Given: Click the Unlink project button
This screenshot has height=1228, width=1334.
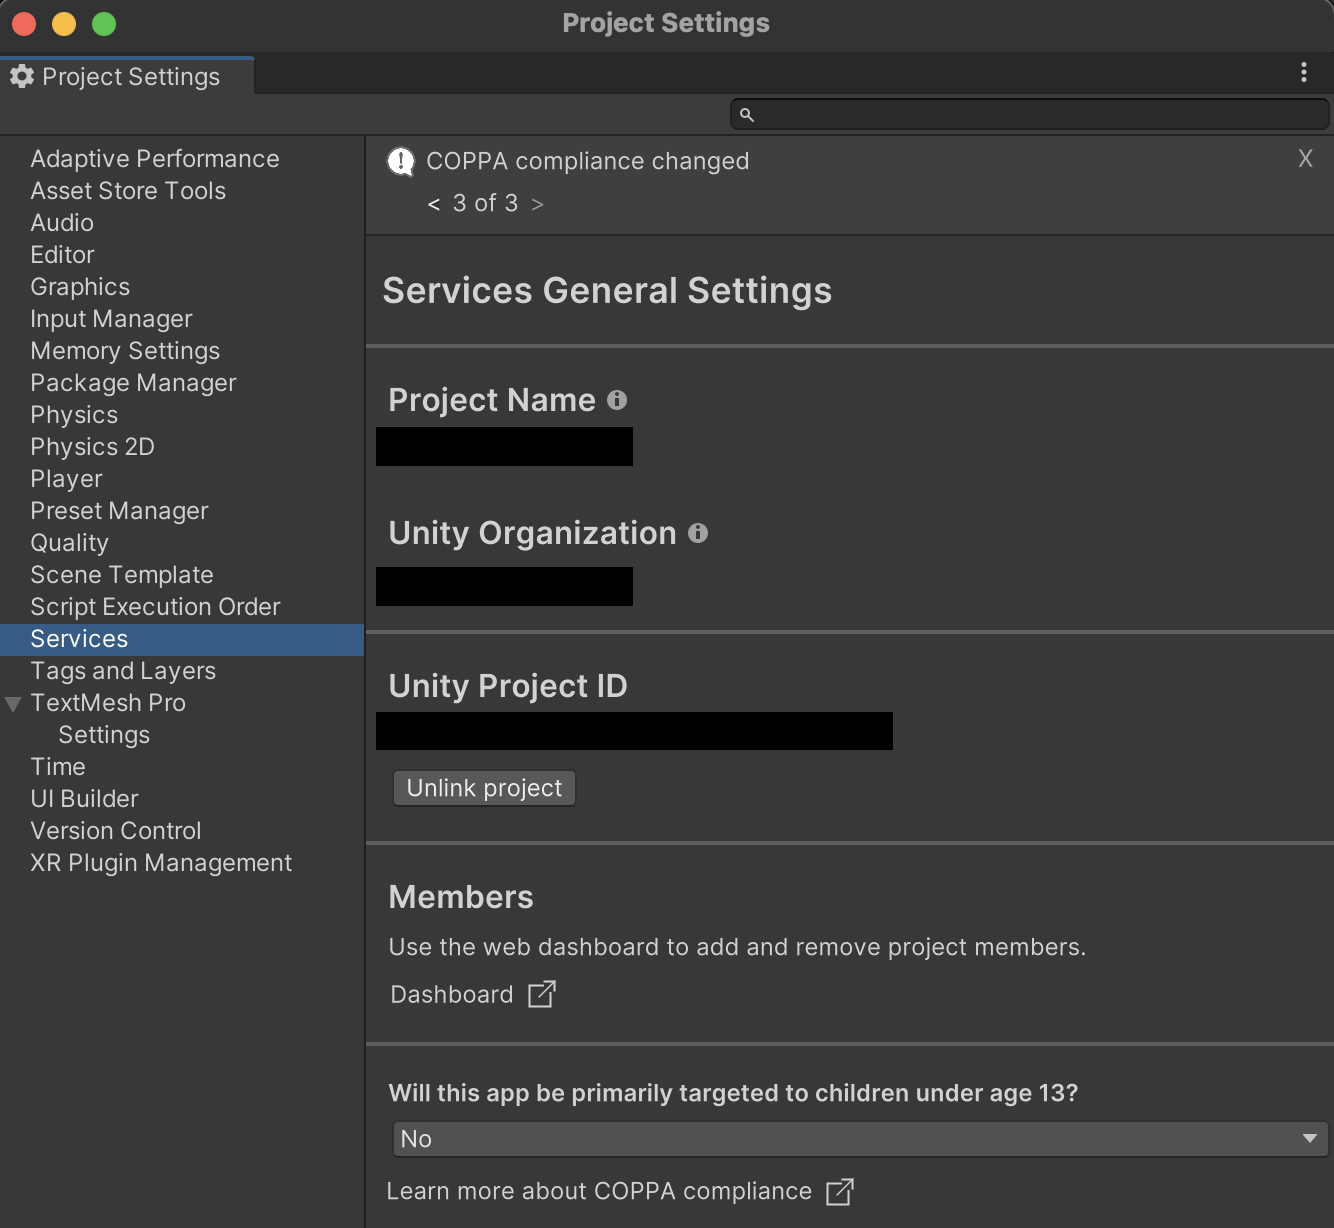Looking at the screenshot, I should pos(484,788).
